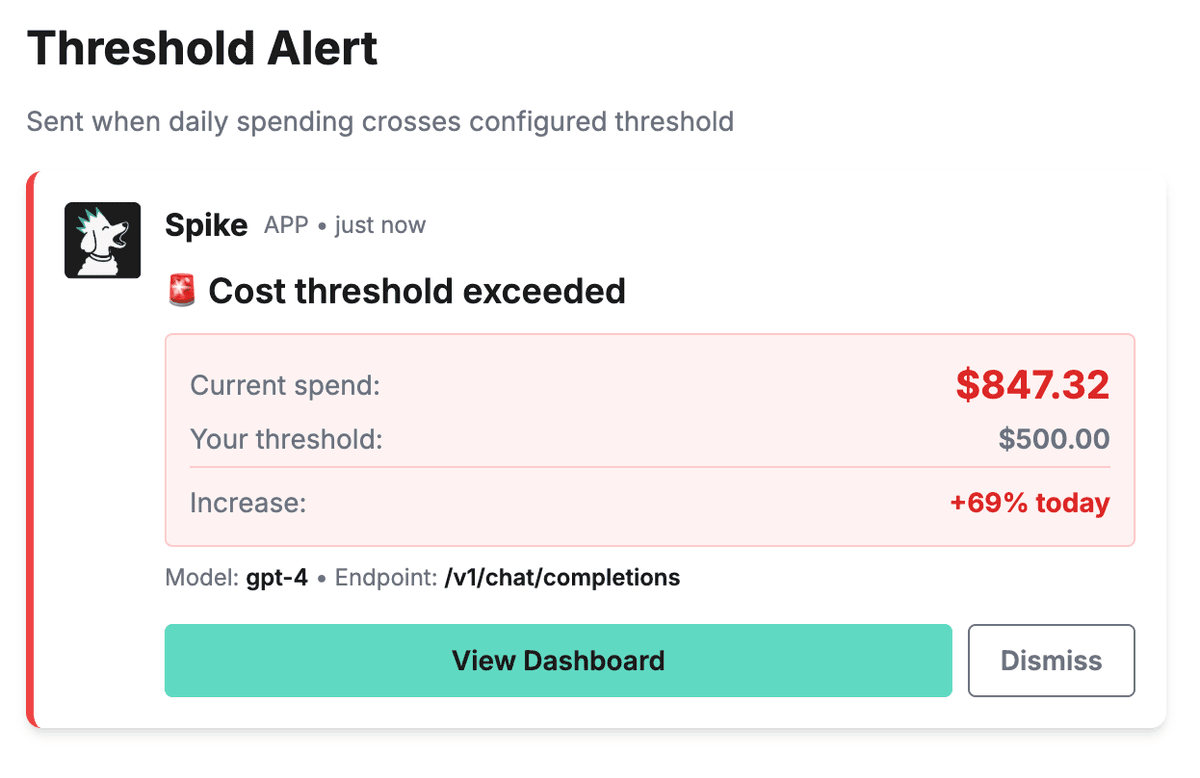Open details via the Cost threshold exceeded heading
This screenshot has height=778, width=1200.
click(416, 291)
